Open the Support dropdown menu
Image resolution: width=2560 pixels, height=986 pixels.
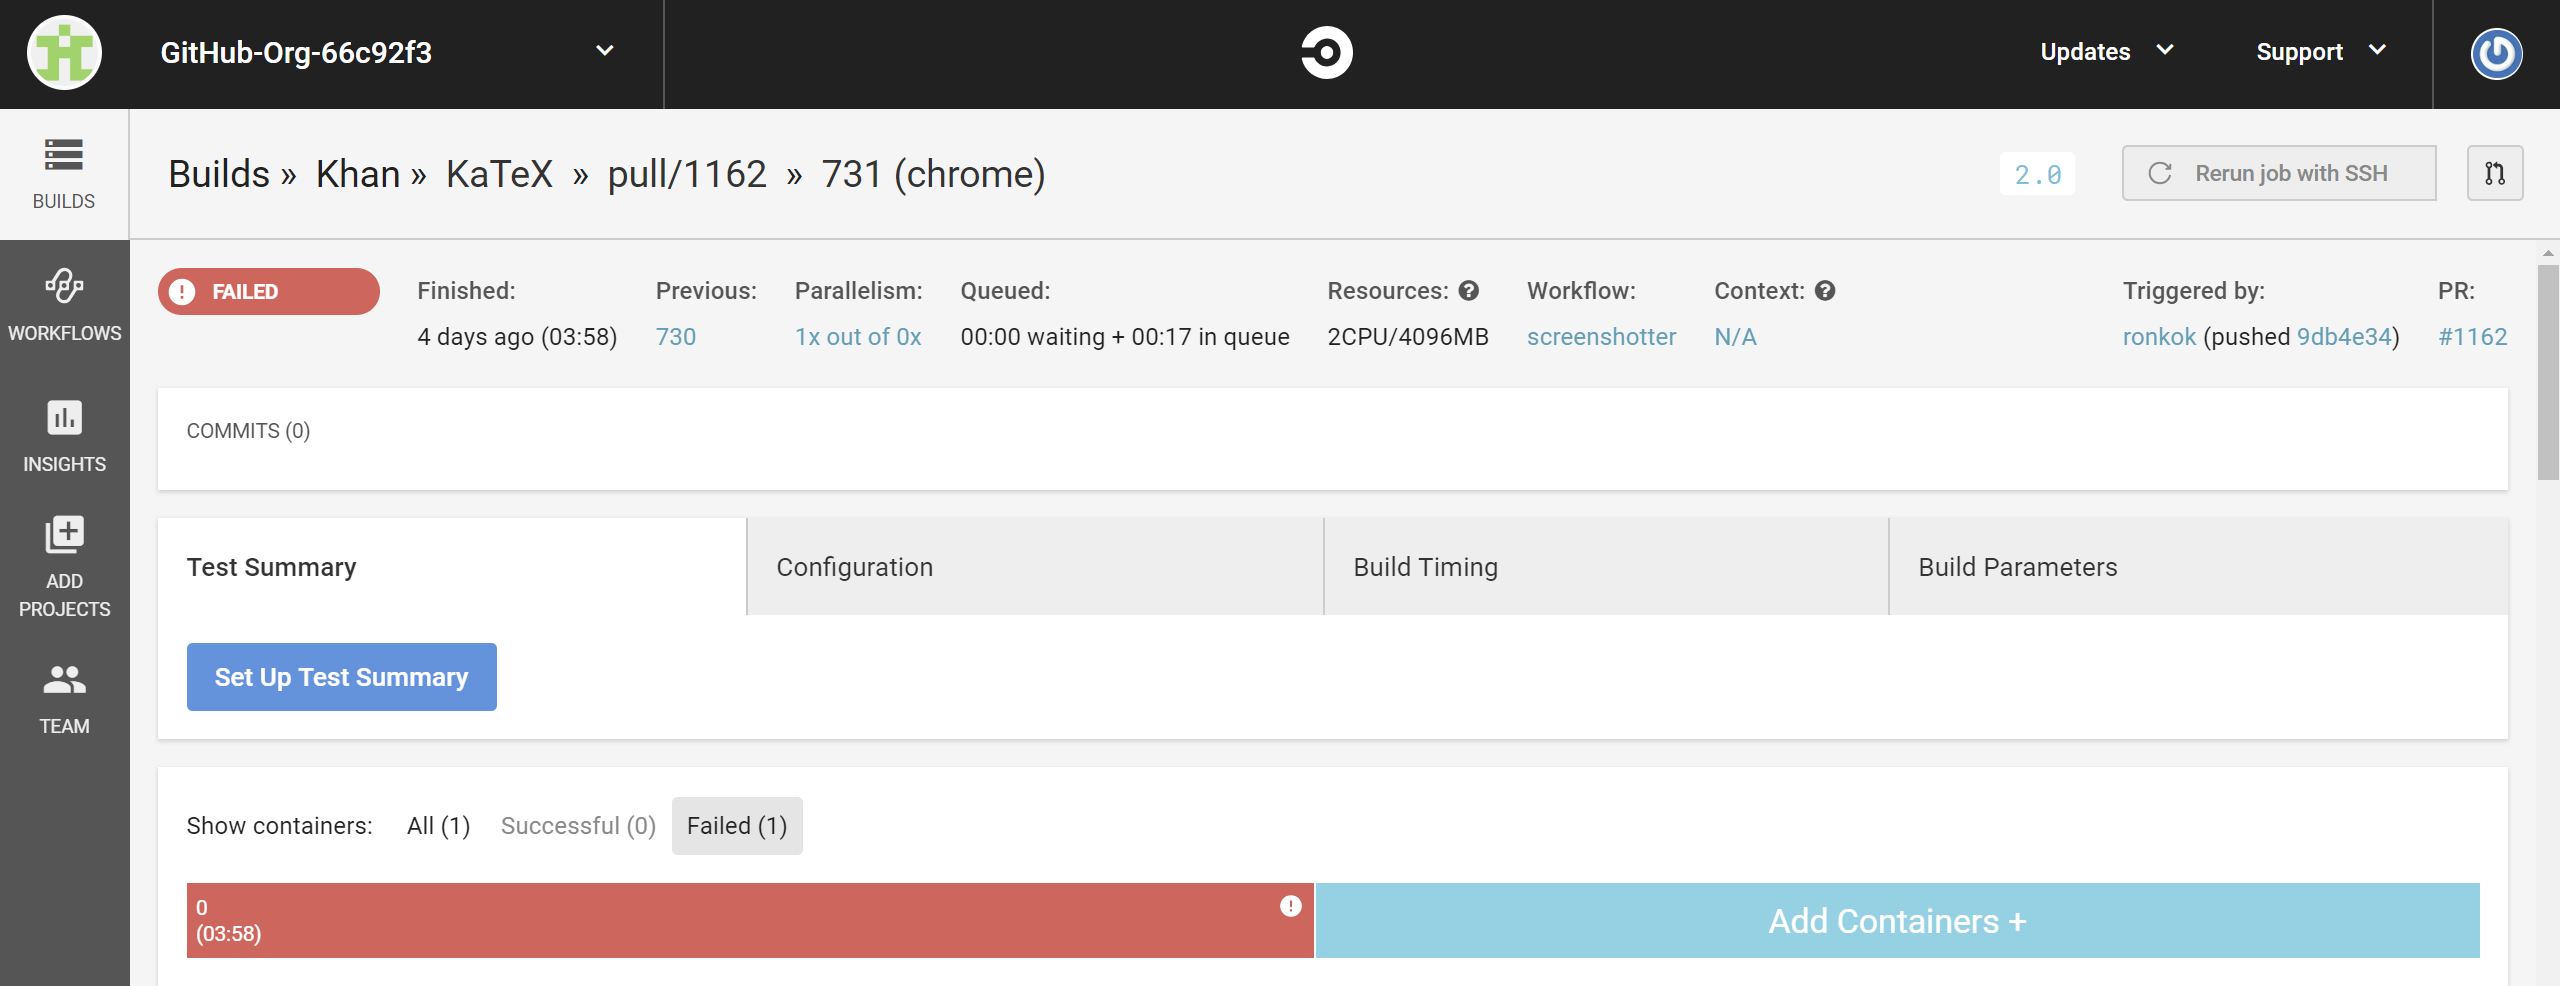pyautogui.click(x=2321, y=52)
